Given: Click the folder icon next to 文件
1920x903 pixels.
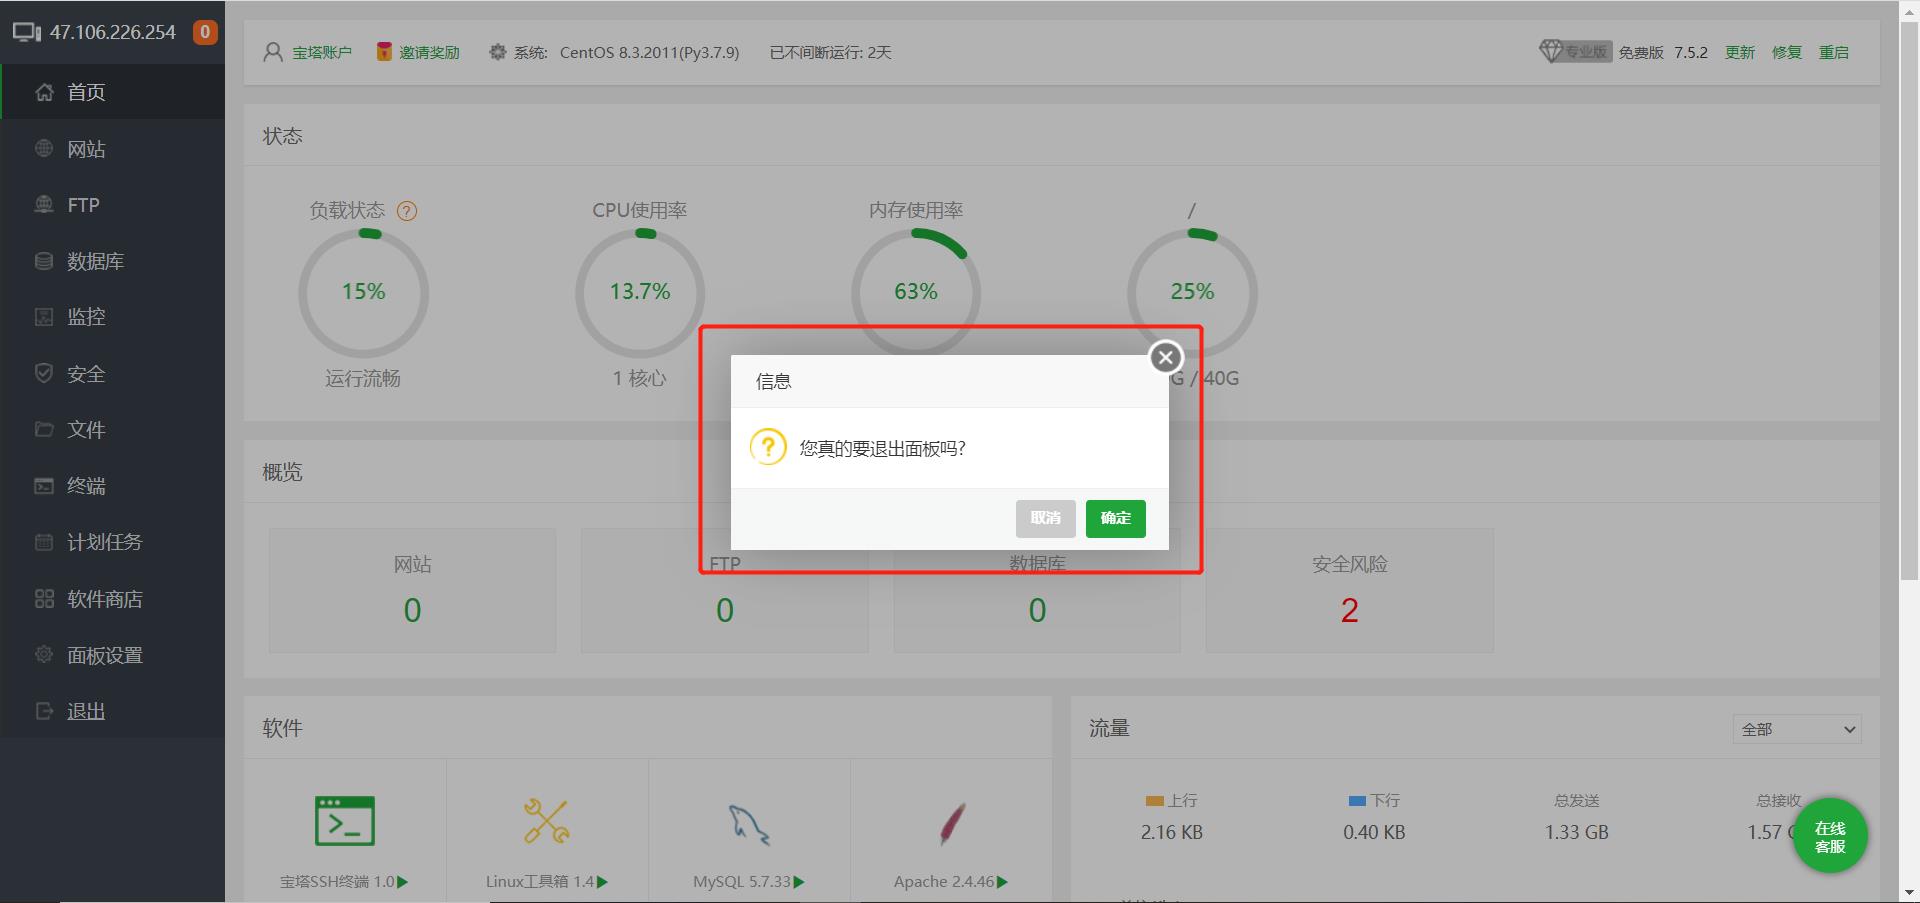Looking at the screenshot, I should (x=44, y=429).
